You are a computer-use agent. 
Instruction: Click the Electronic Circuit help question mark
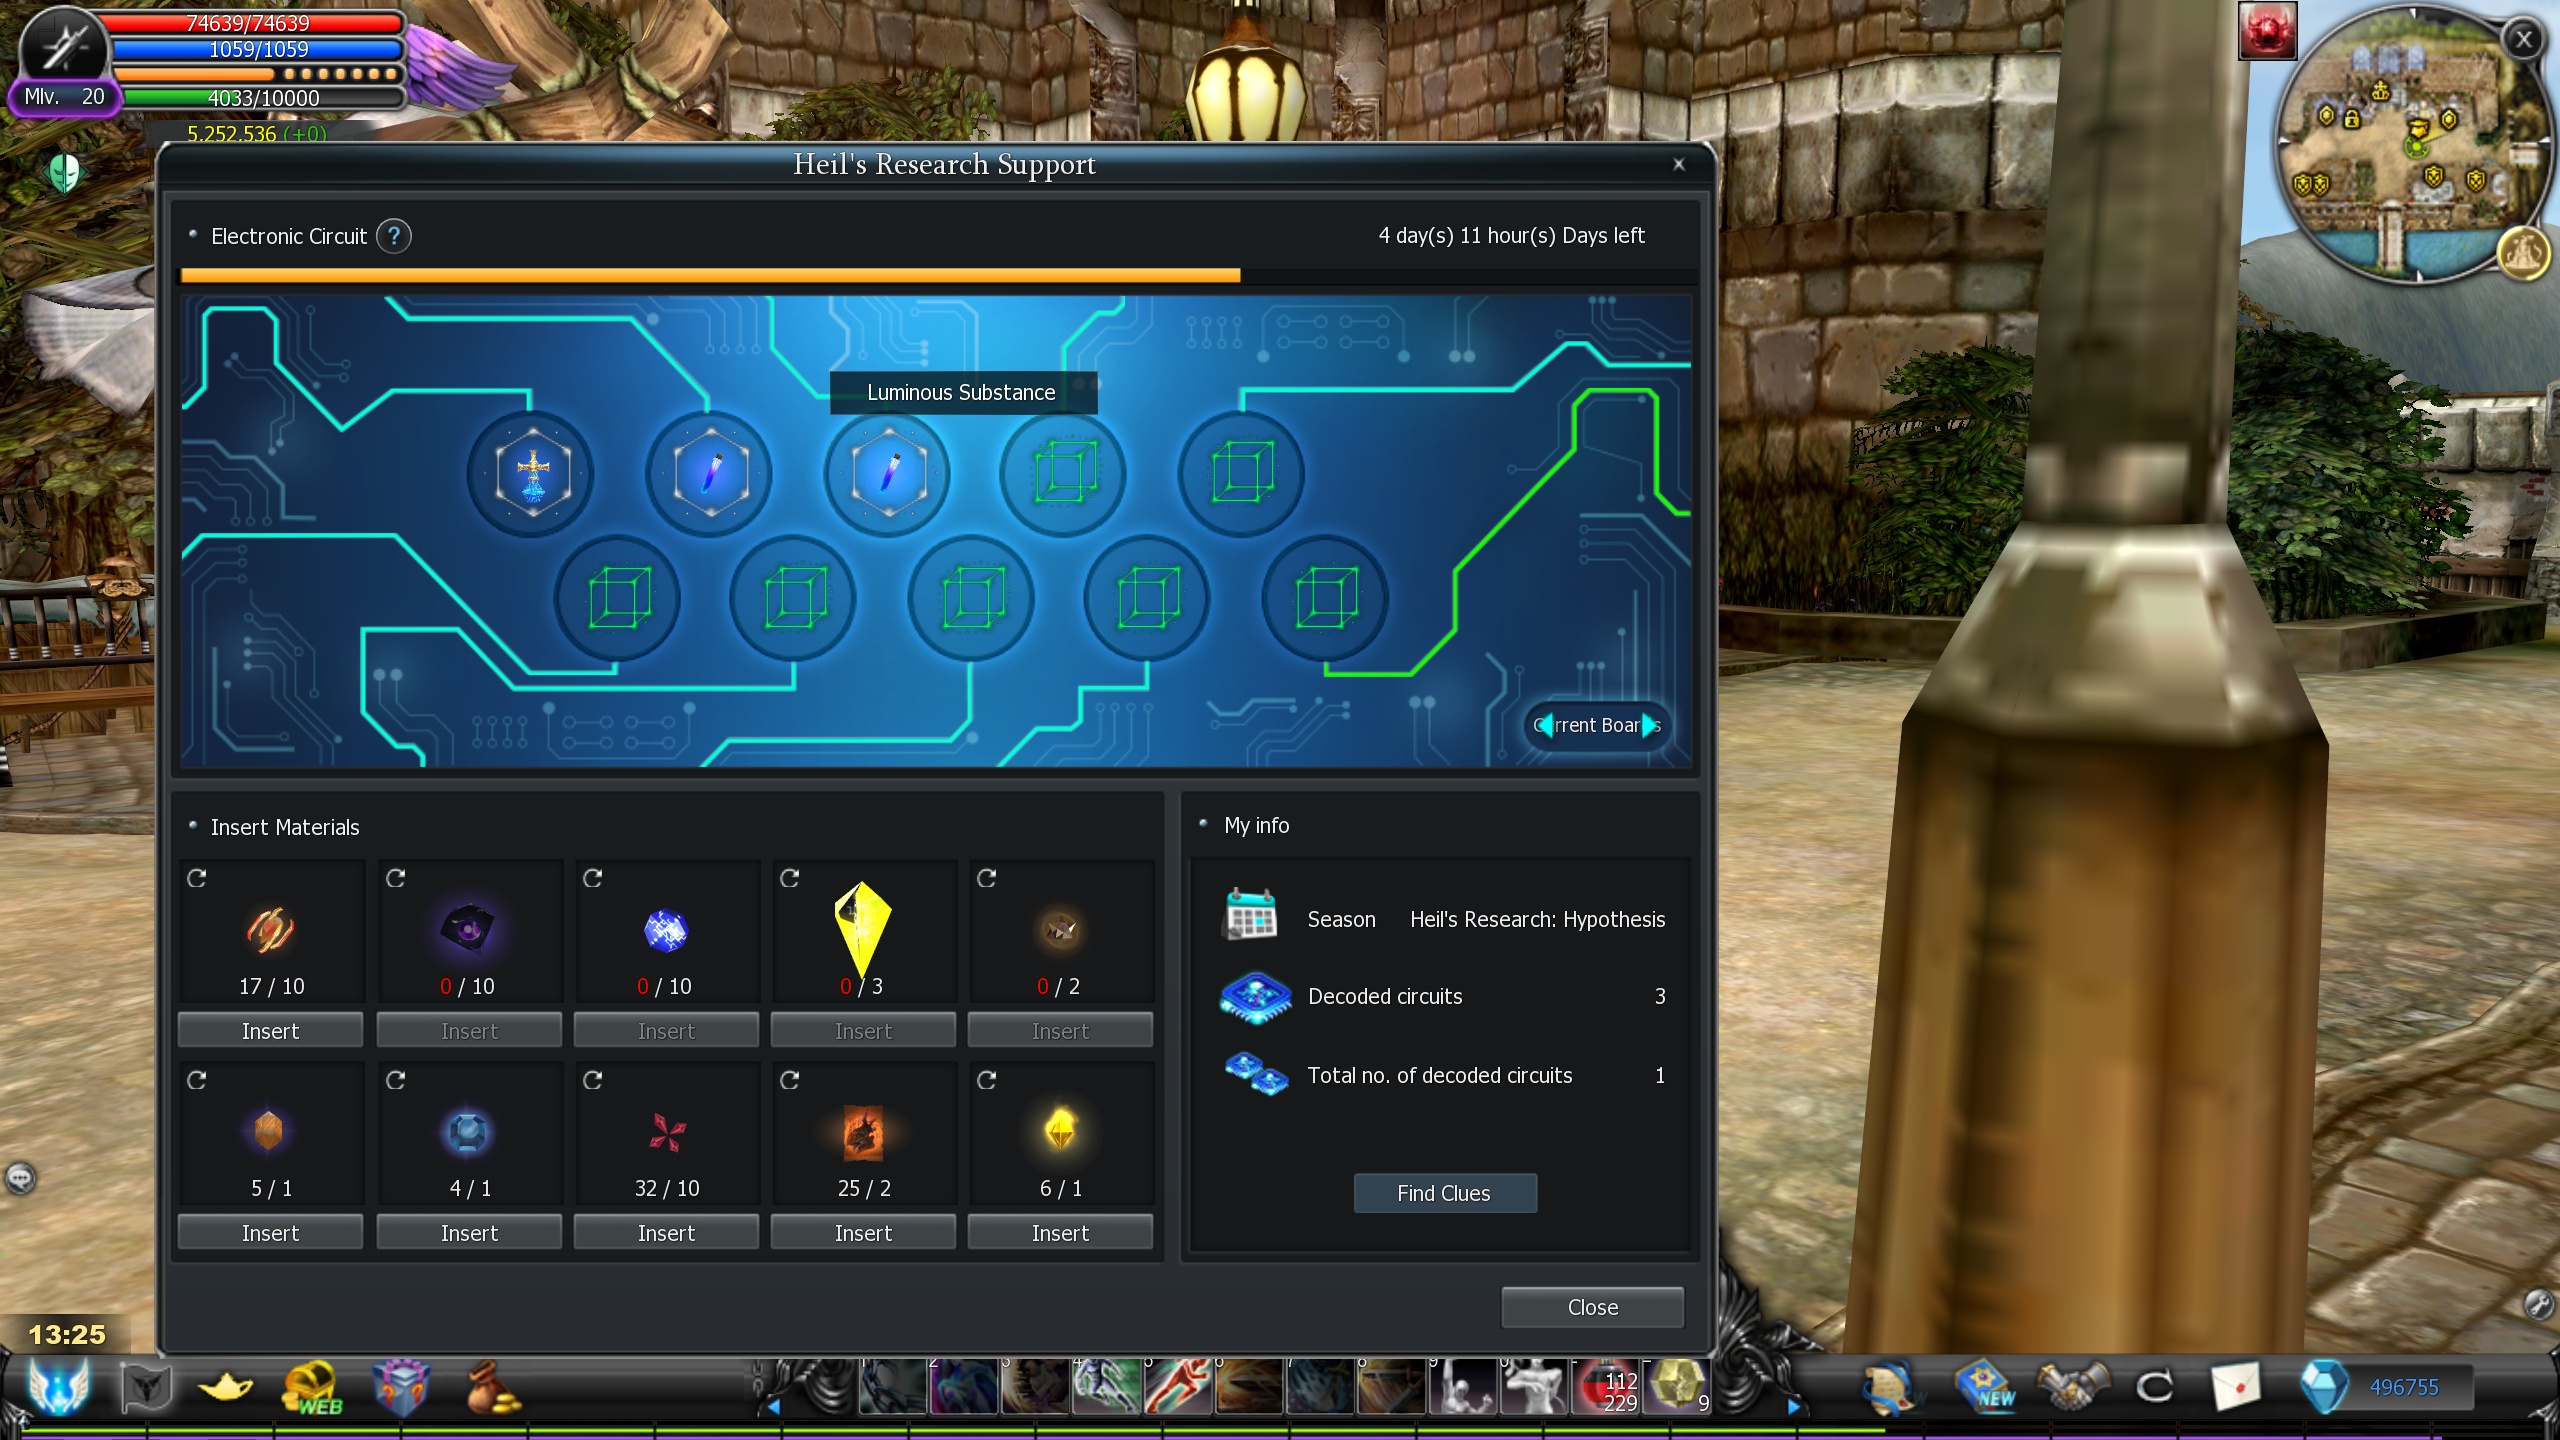(394, 236)
